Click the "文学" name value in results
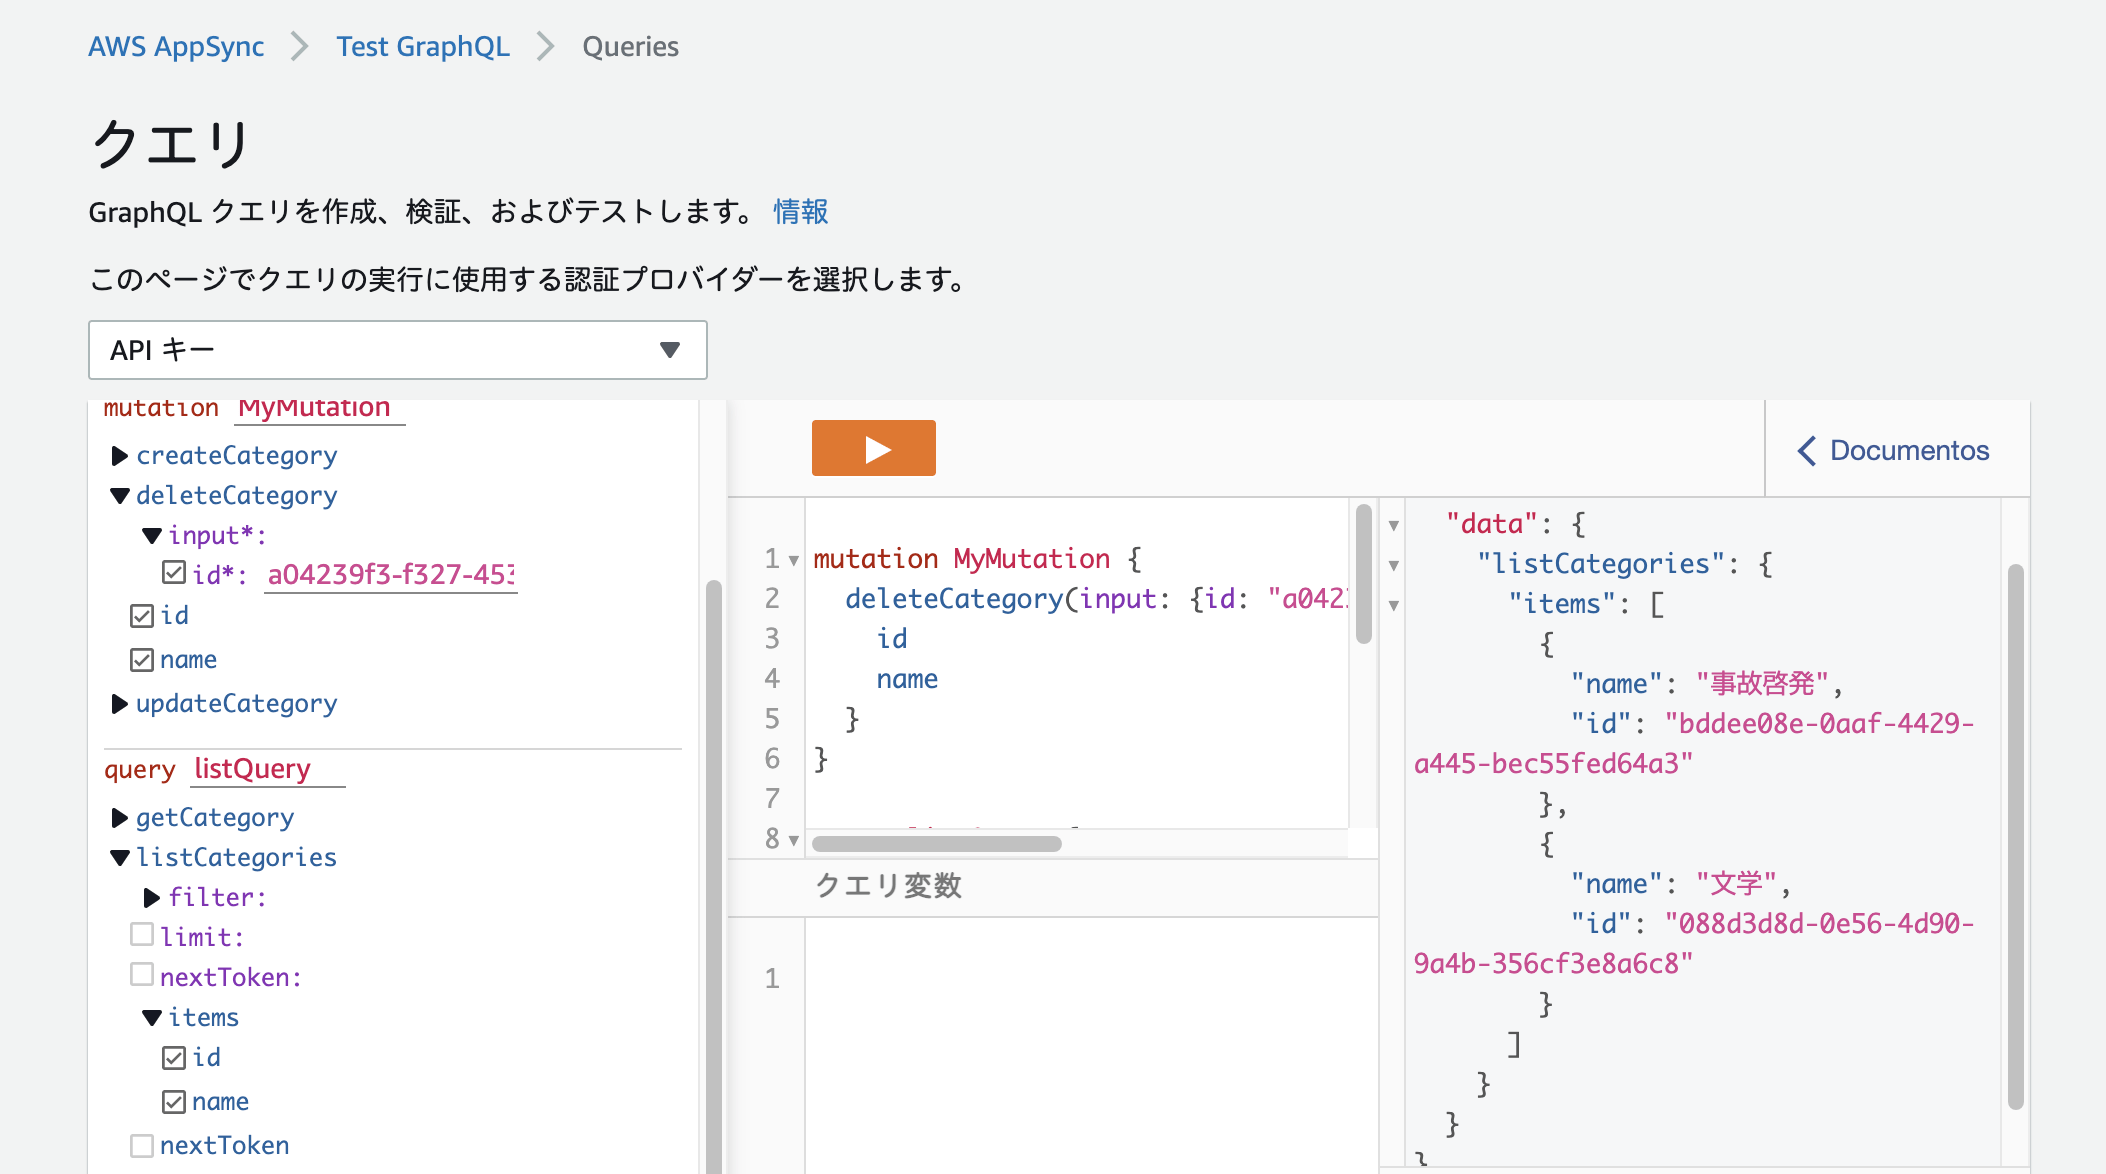This screenshot has height=1174, width=2106. coord(1736,884)
